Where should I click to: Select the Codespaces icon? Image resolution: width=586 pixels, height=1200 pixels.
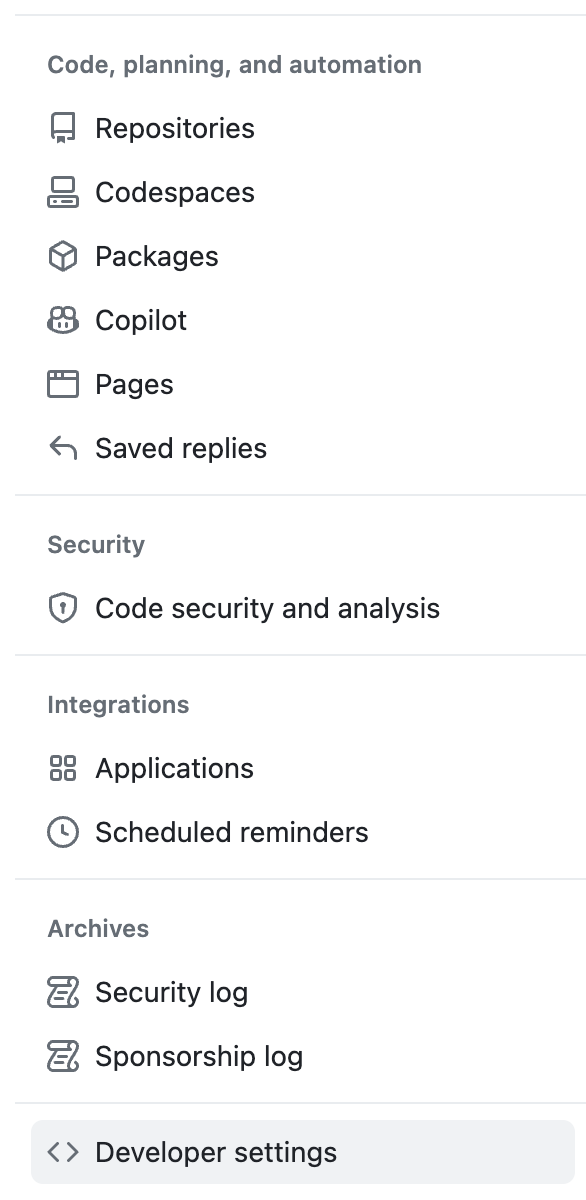pyautogui.click(x=63, y=192)
